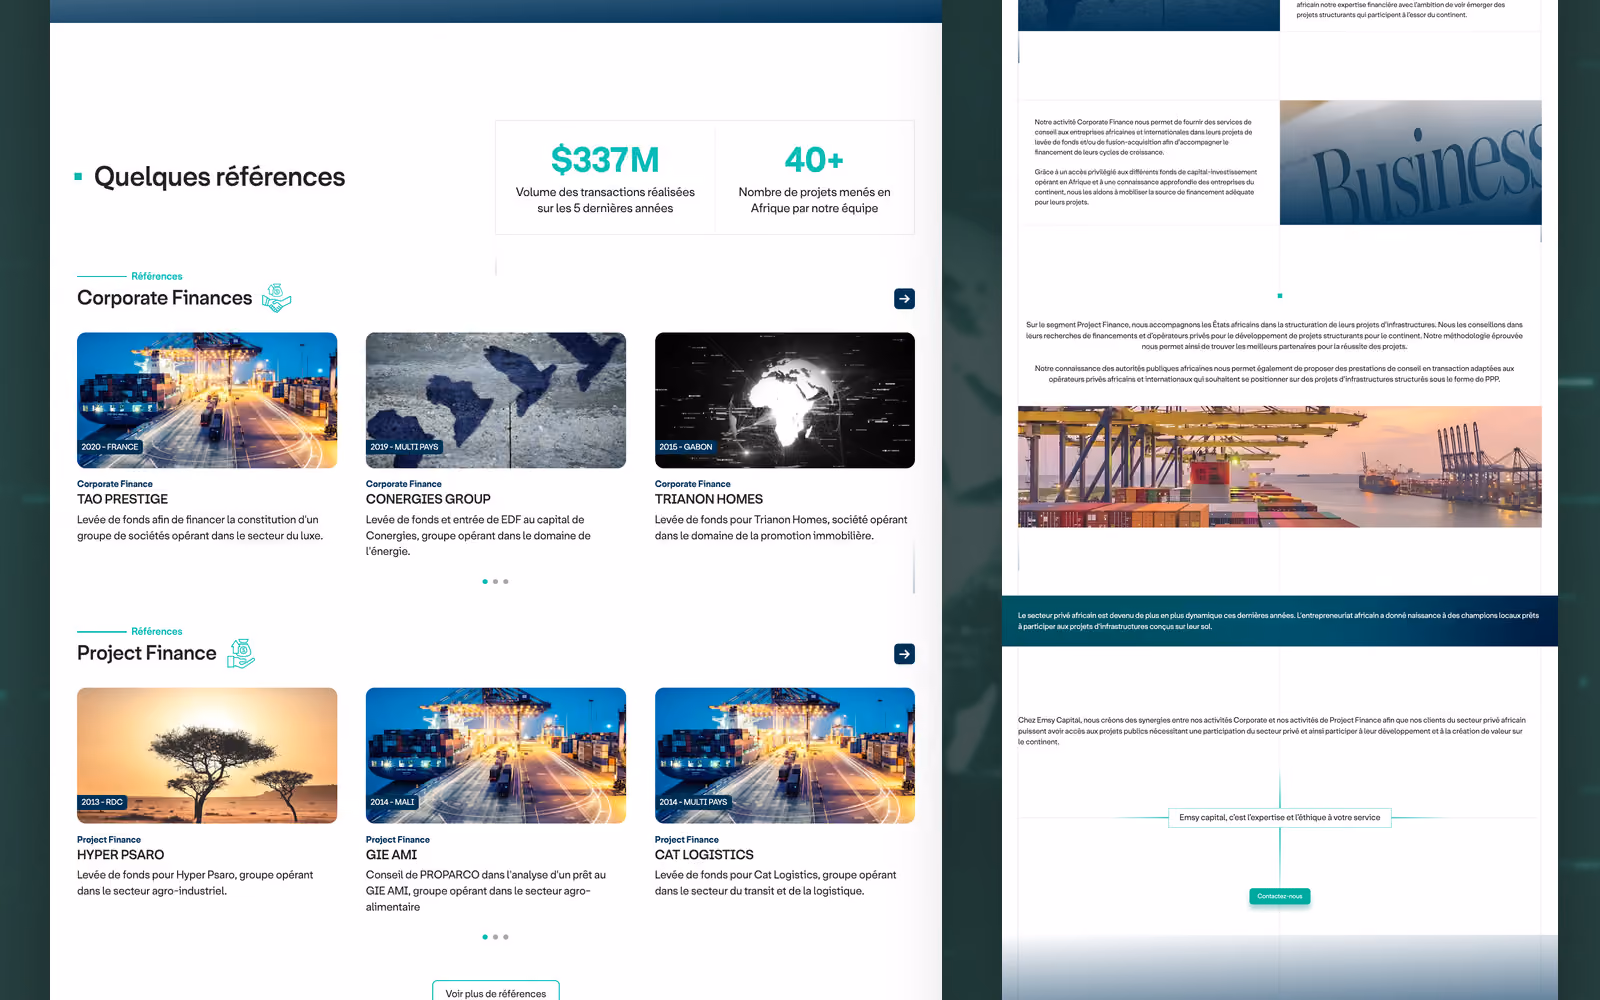Screen dimensions: 1600x1000
Task: Click the Emsy capital expertise tagline box
Action: pyautogui.click(x=1280, y=817)
